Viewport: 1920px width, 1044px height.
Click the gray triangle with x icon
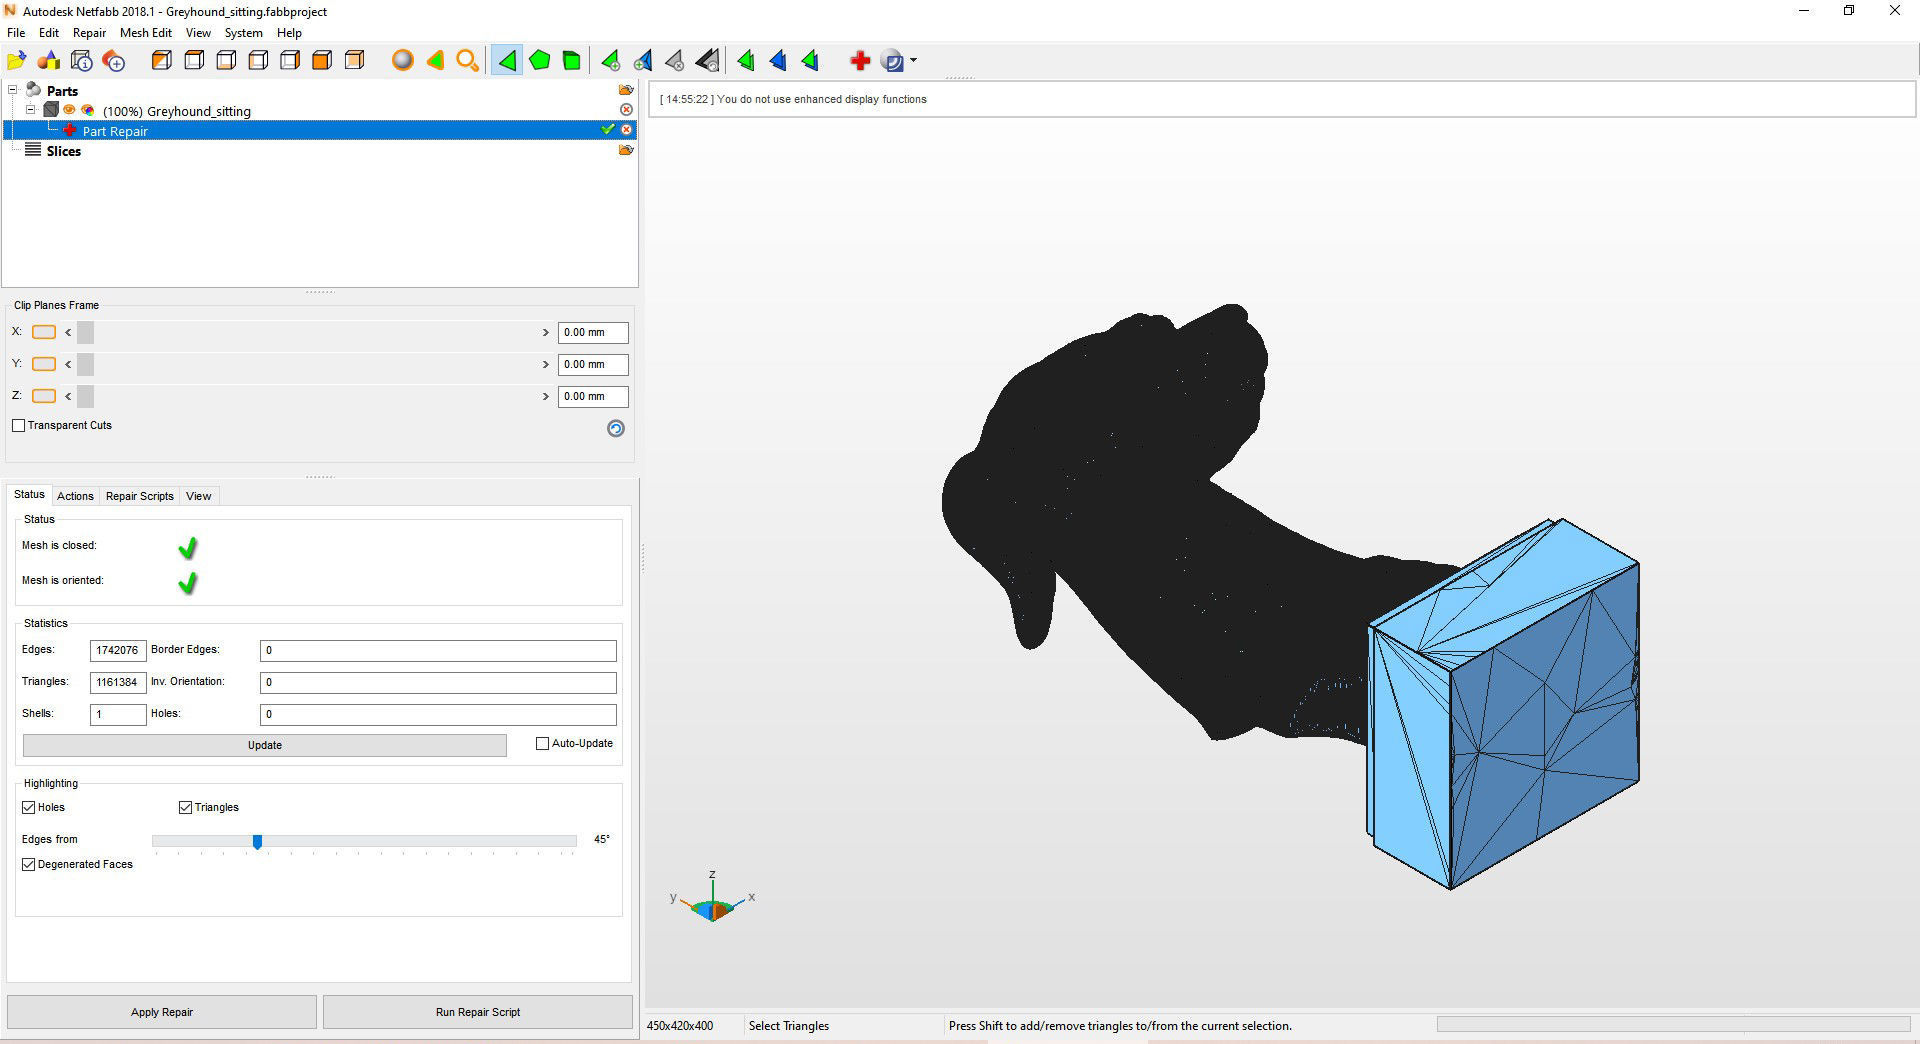click(x=675, y=61)
